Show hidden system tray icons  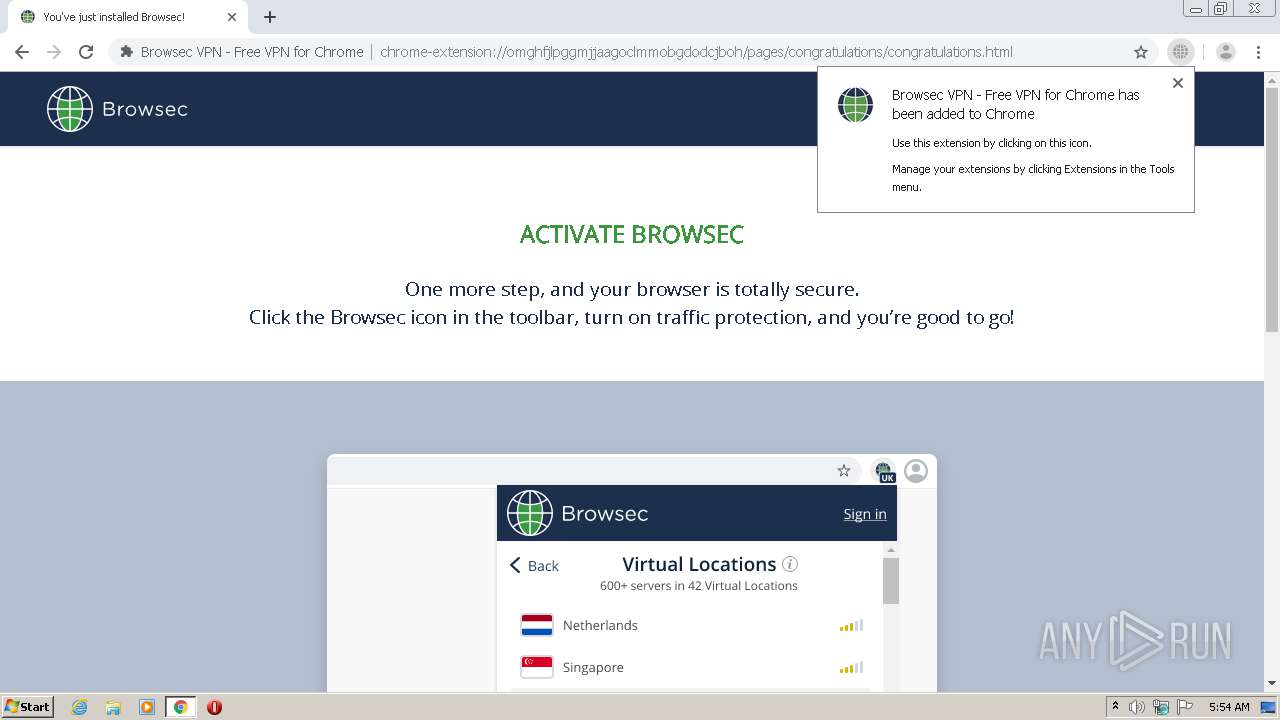[1116, 707]
